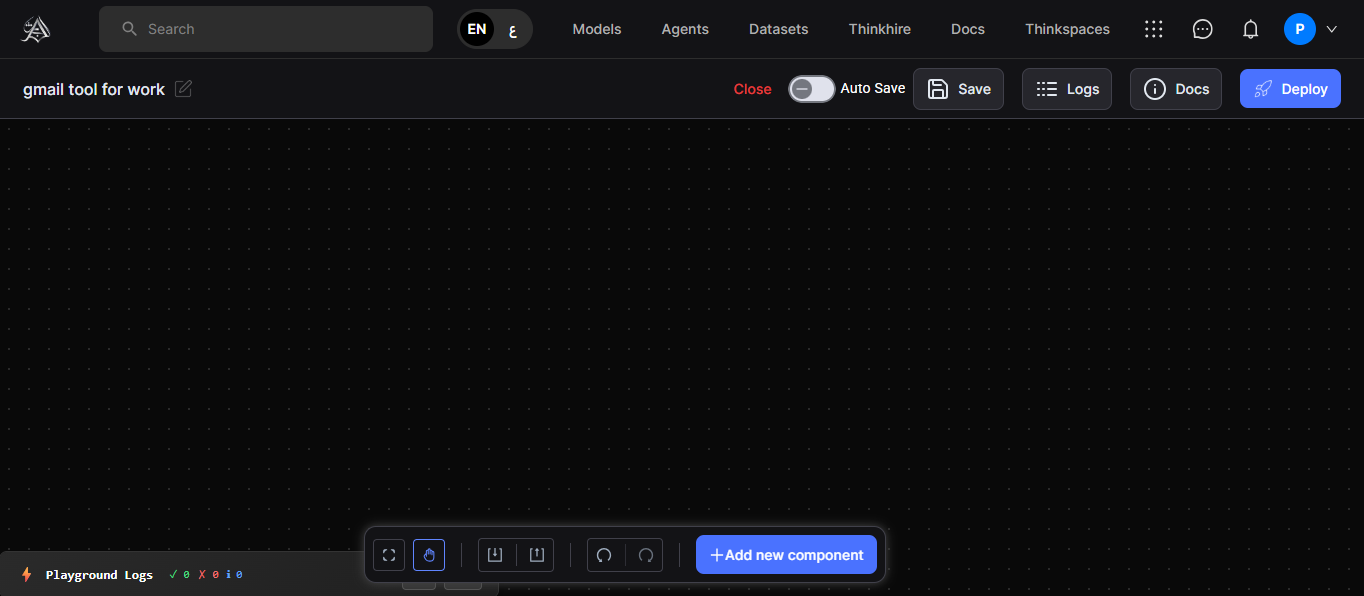Switch the language to EN
This screenshot has height=596, width=1364.
[477, 29]
